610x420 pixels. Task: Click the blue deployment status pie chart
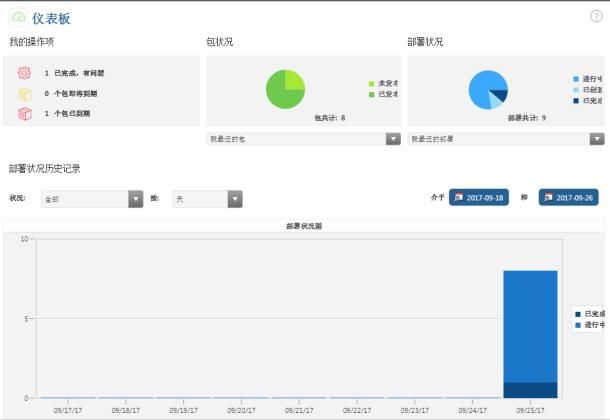click(488, 90)
